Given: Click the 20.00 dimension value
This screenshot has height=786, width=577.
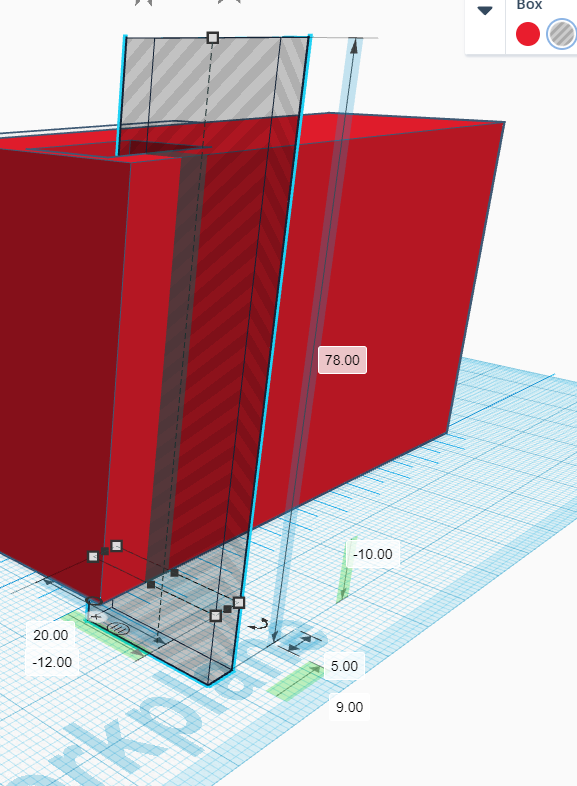Looking at the screenshot, I should click(51, 635).
